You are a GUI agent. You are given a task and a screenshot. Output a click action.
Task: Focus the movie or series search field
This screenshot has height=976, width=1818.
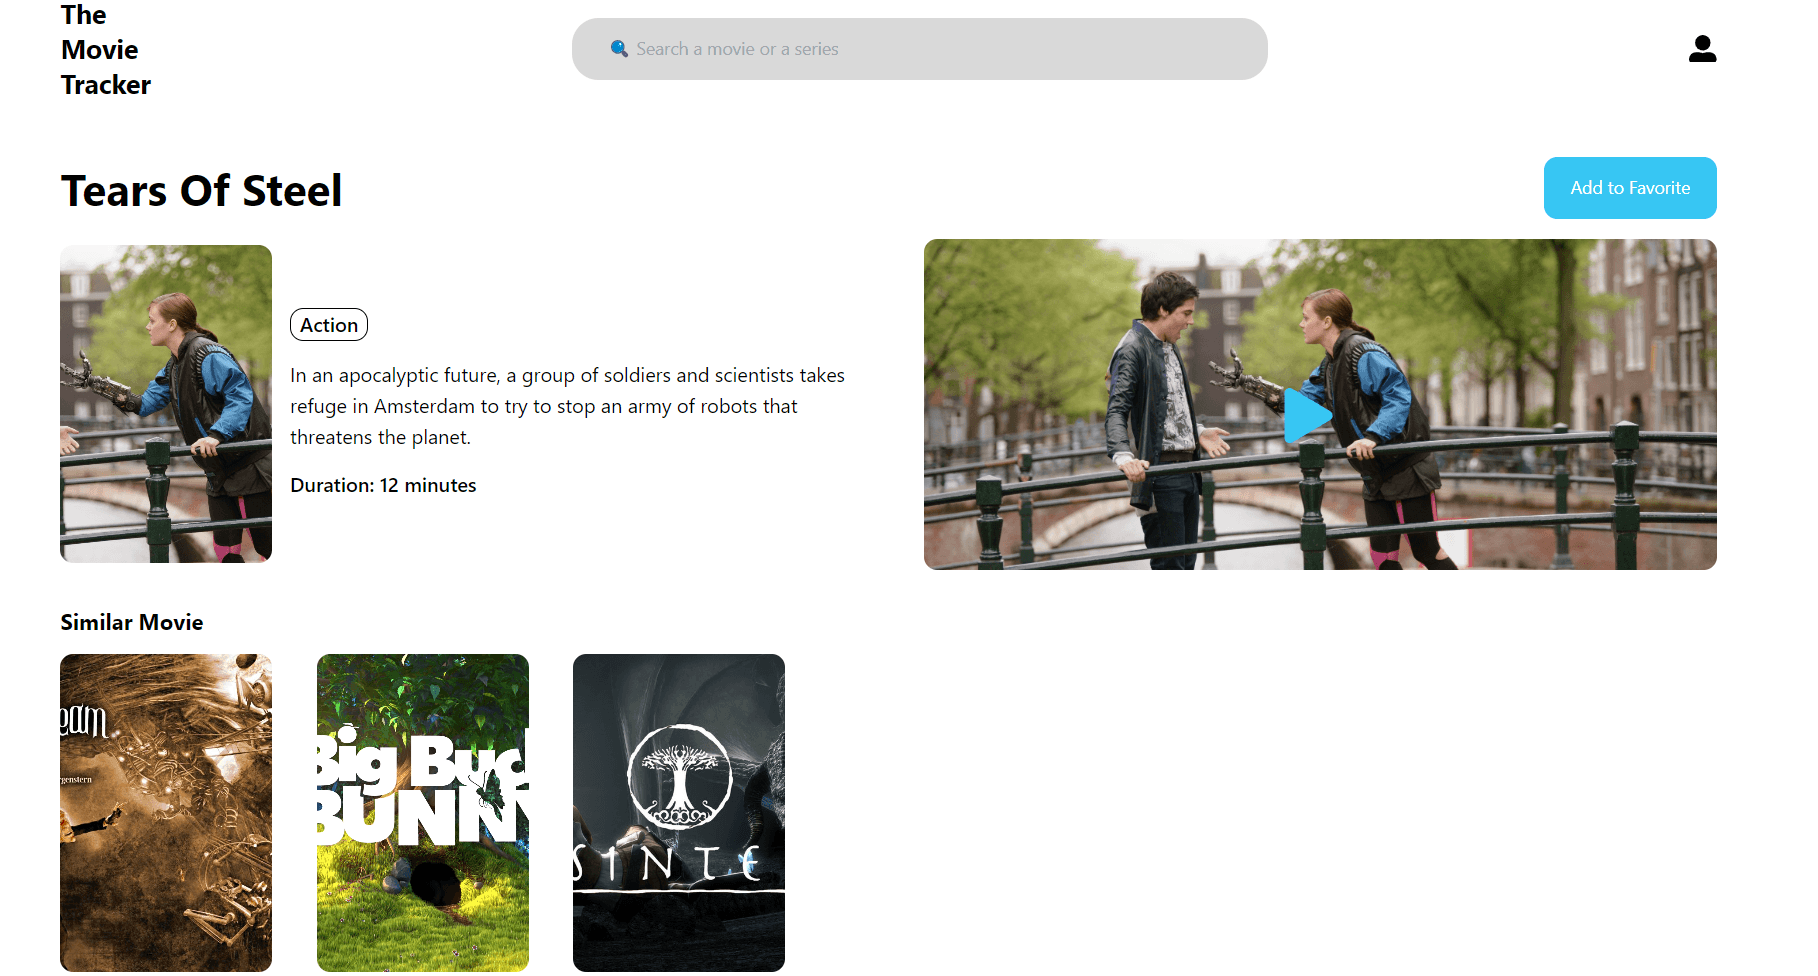click(x=920, y=49)
